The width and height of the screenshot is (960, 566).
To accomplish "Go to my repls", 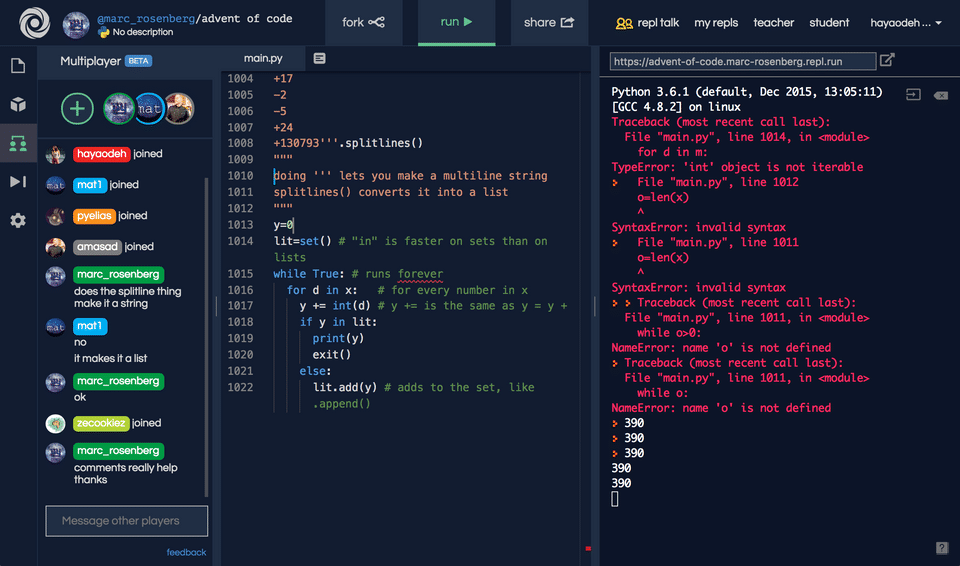I will coord(716,23).
